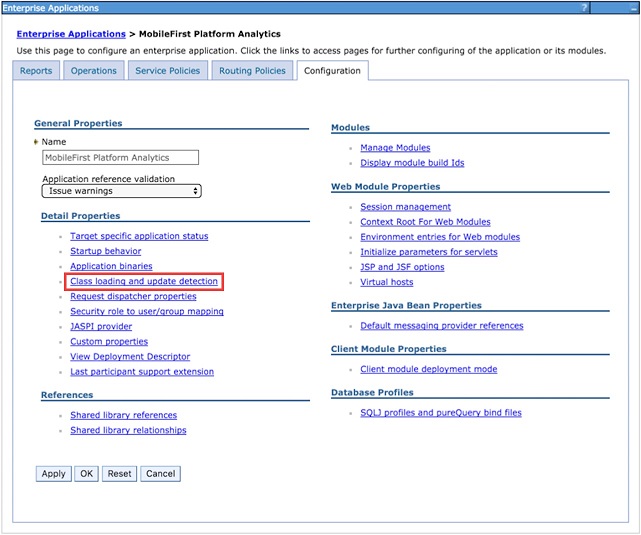This screenshot has height=535, width=641.
Task: Open Initialize parameters for servlets
Action: [429, 252]
